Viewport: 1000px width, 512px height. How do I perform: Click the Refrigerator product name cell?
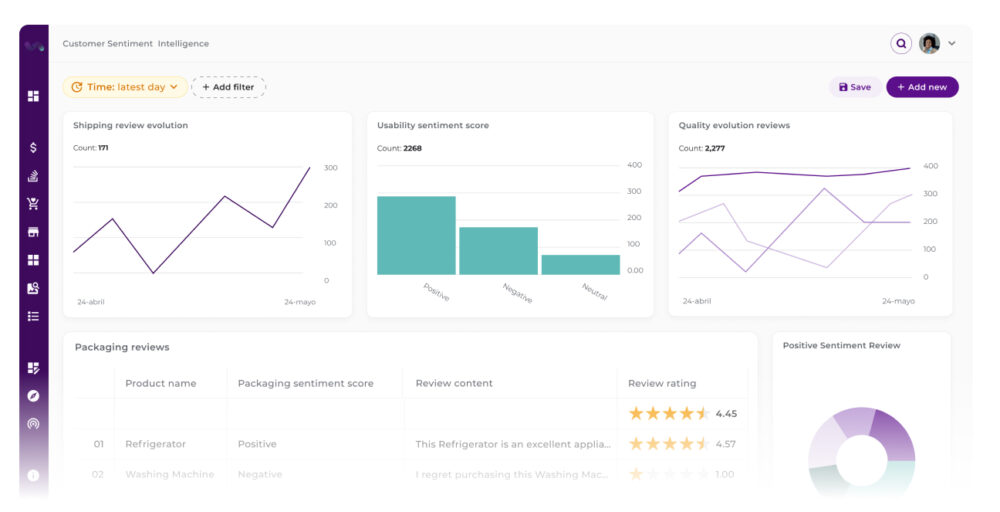[156, 444]
